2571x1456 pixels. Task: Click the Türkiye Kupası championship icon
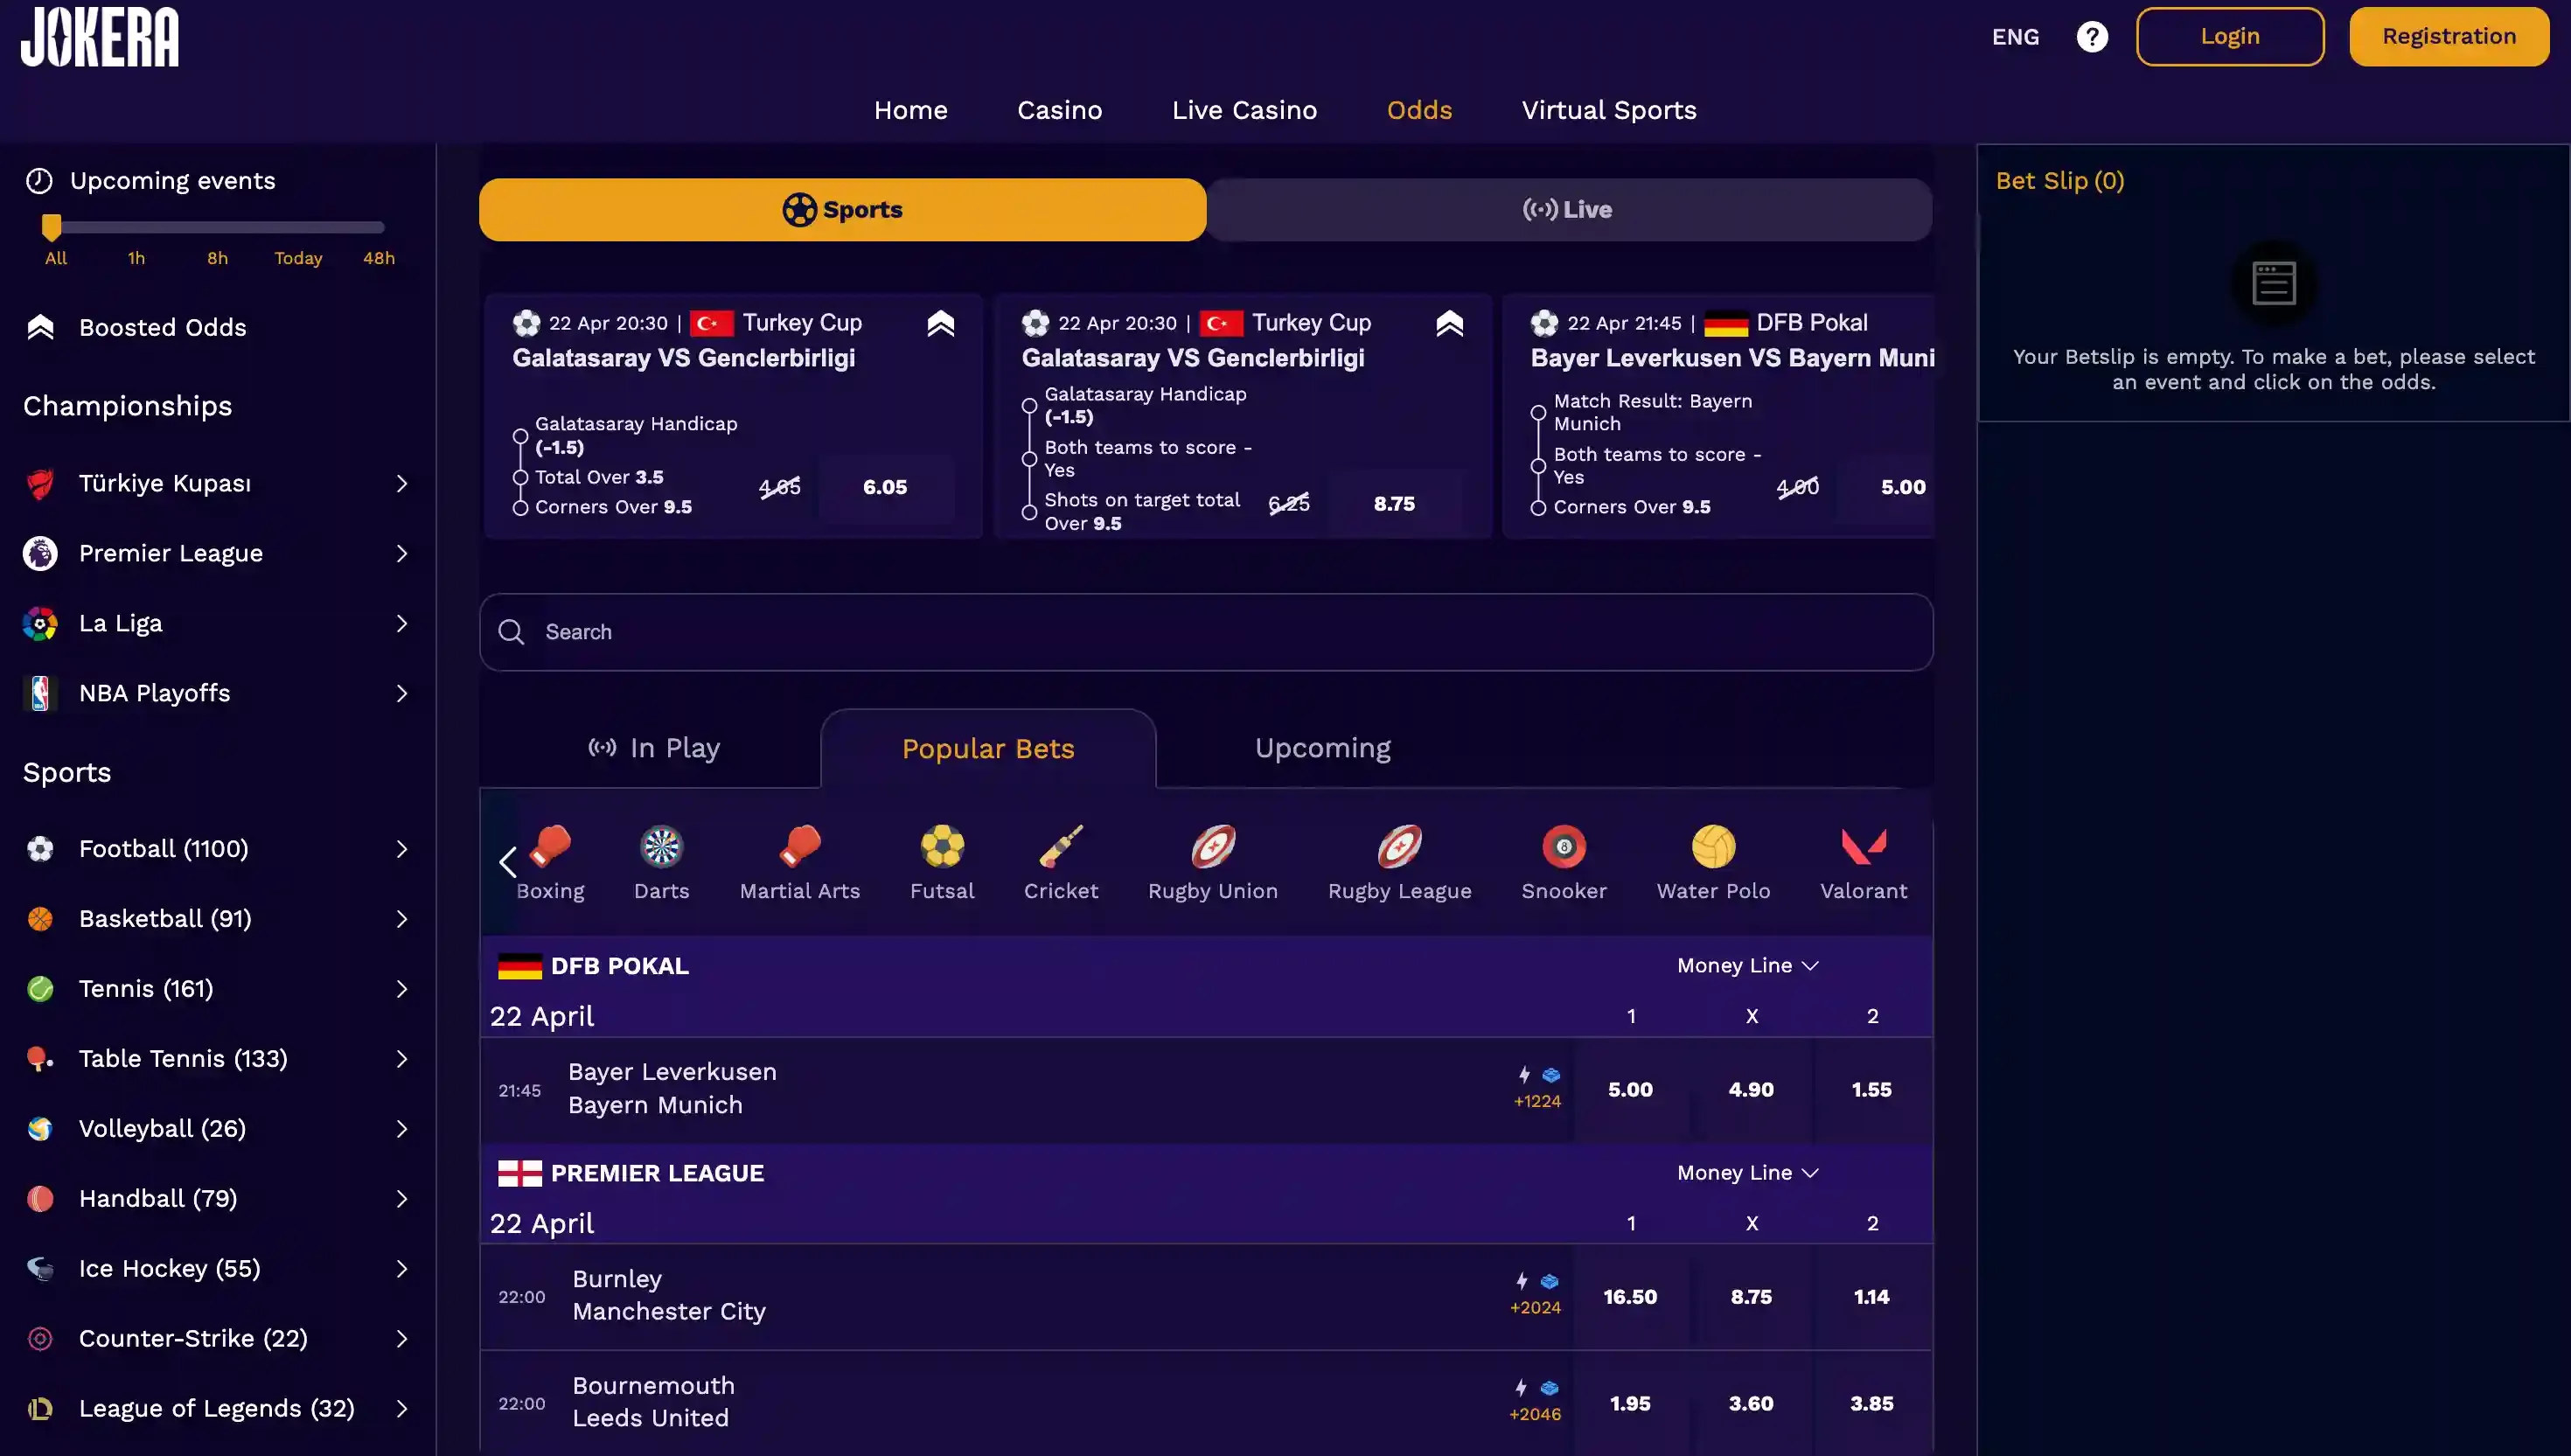tap(40, 484)
